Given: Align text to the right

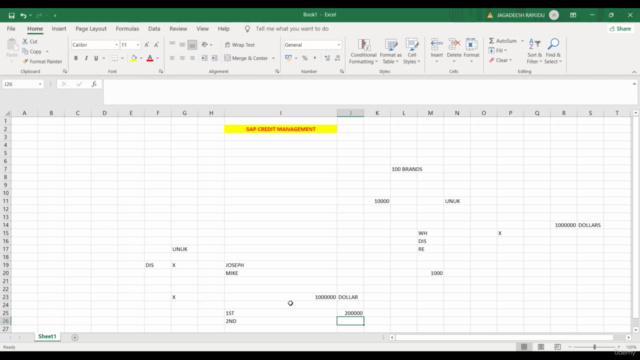Looking at the screenshot, I should click(192, 58).
